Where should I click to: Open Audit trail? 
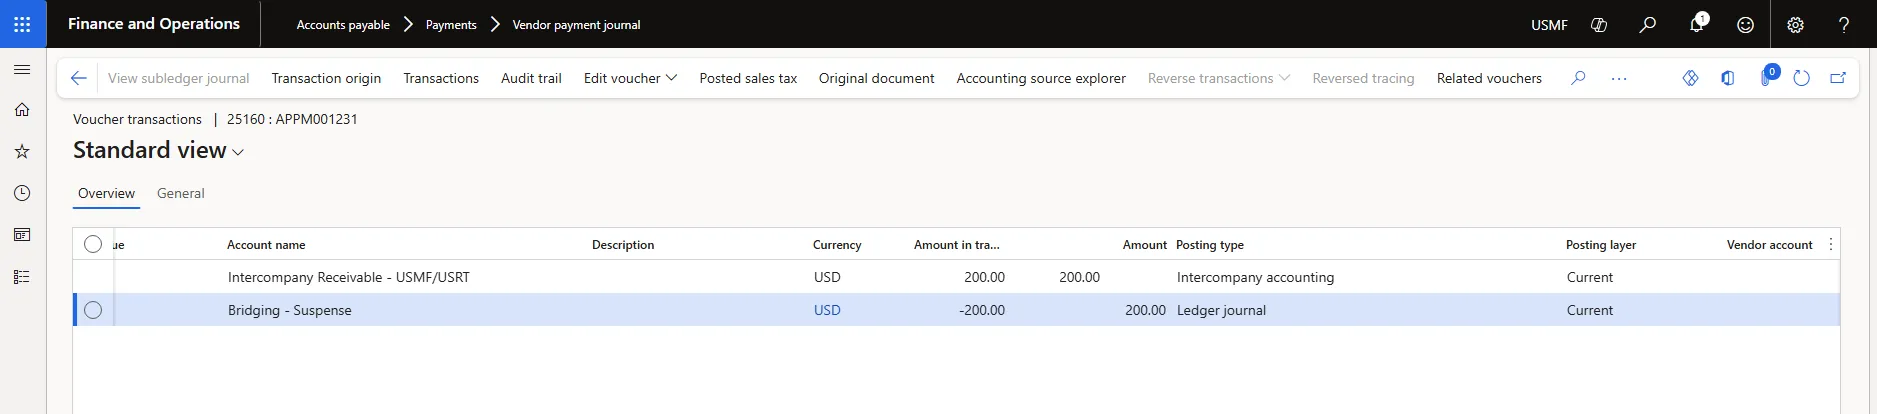531,78
